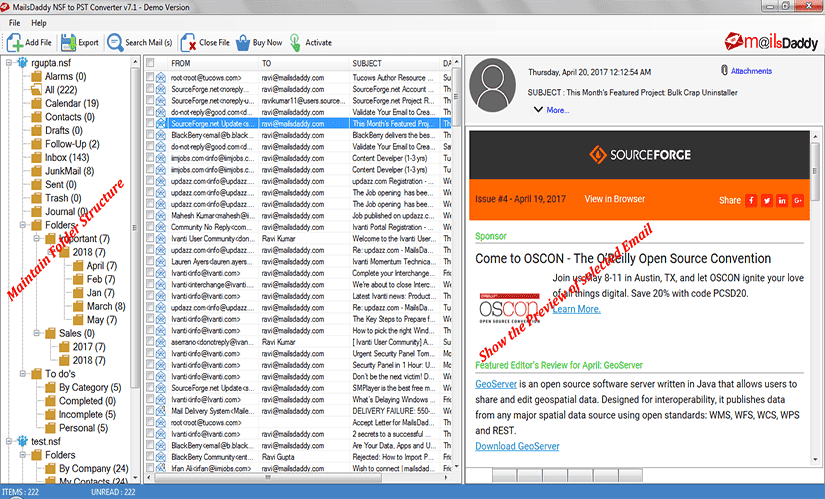The width and height of the screenshot is (825, 499).
Task: Click the Add File toolbar icon
Action: tap(15, 43)
